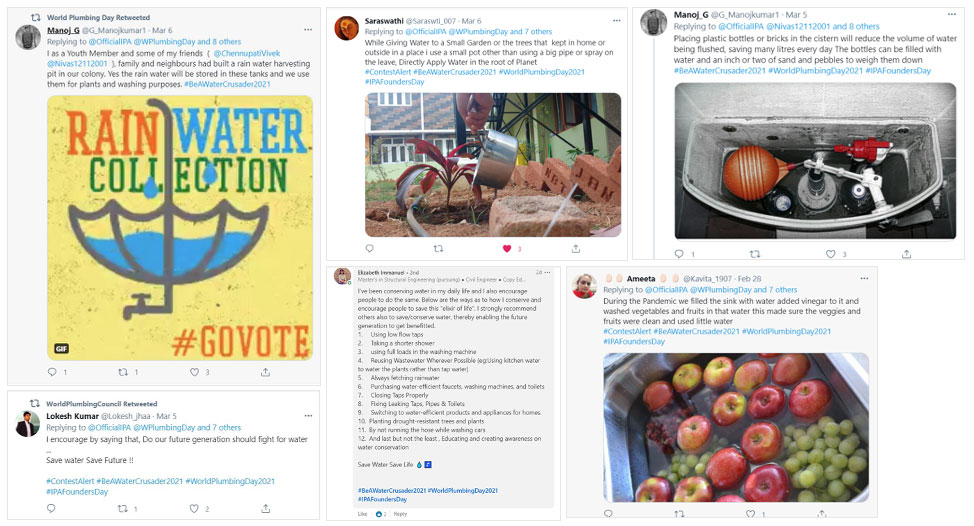Share Lokesh Kumar's tweet
The width and height of the screenshot is (974, 526).
point(265,509)
